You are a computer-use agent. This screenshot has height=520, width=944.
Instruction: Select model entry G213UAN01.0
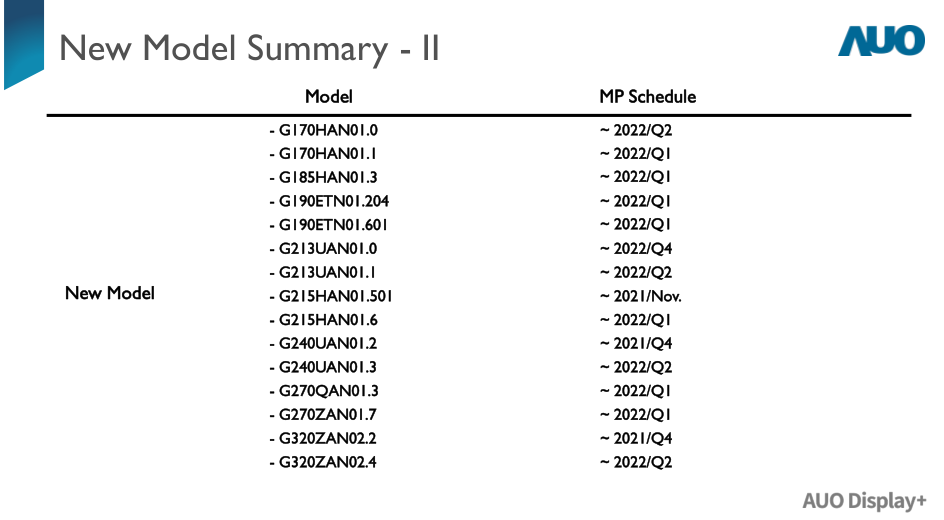[x=323, y=249]
